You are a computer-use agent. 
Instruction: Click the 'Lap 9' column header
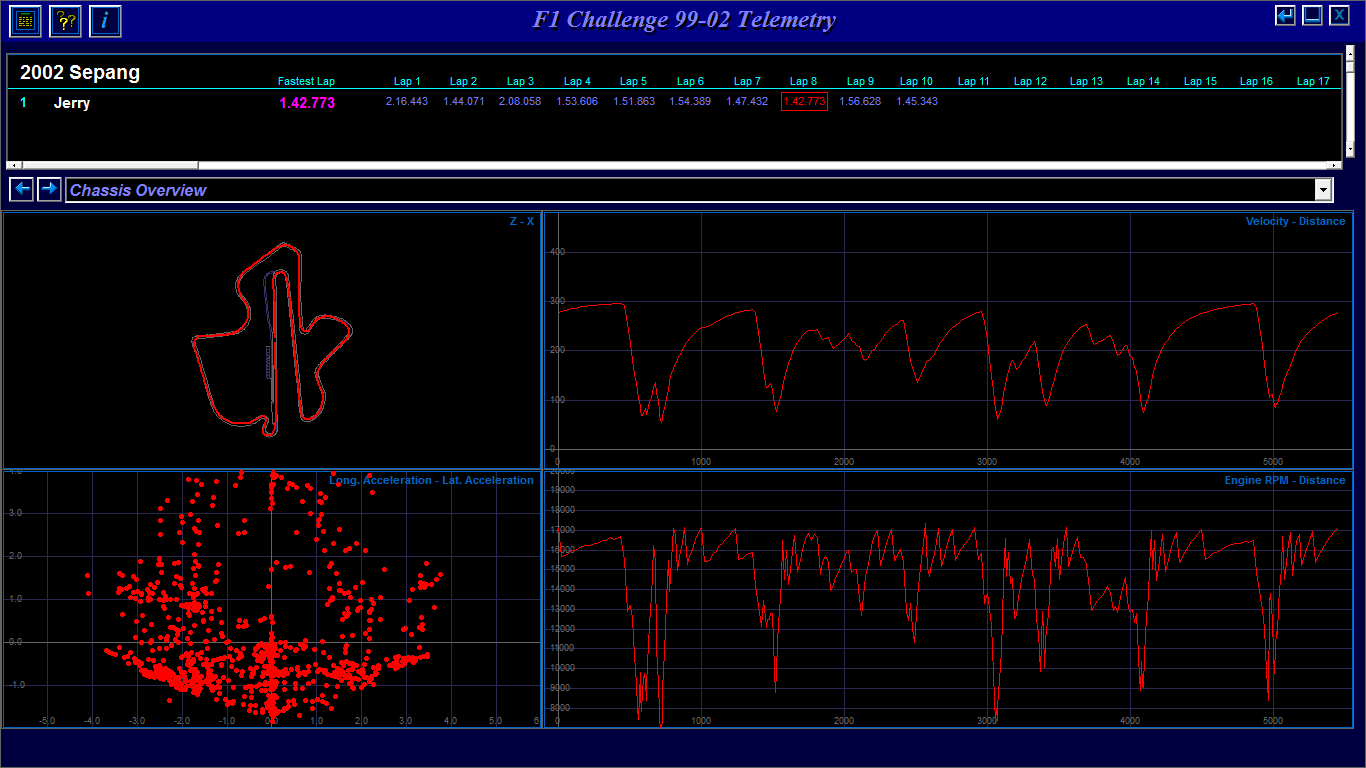click(860, 82)
